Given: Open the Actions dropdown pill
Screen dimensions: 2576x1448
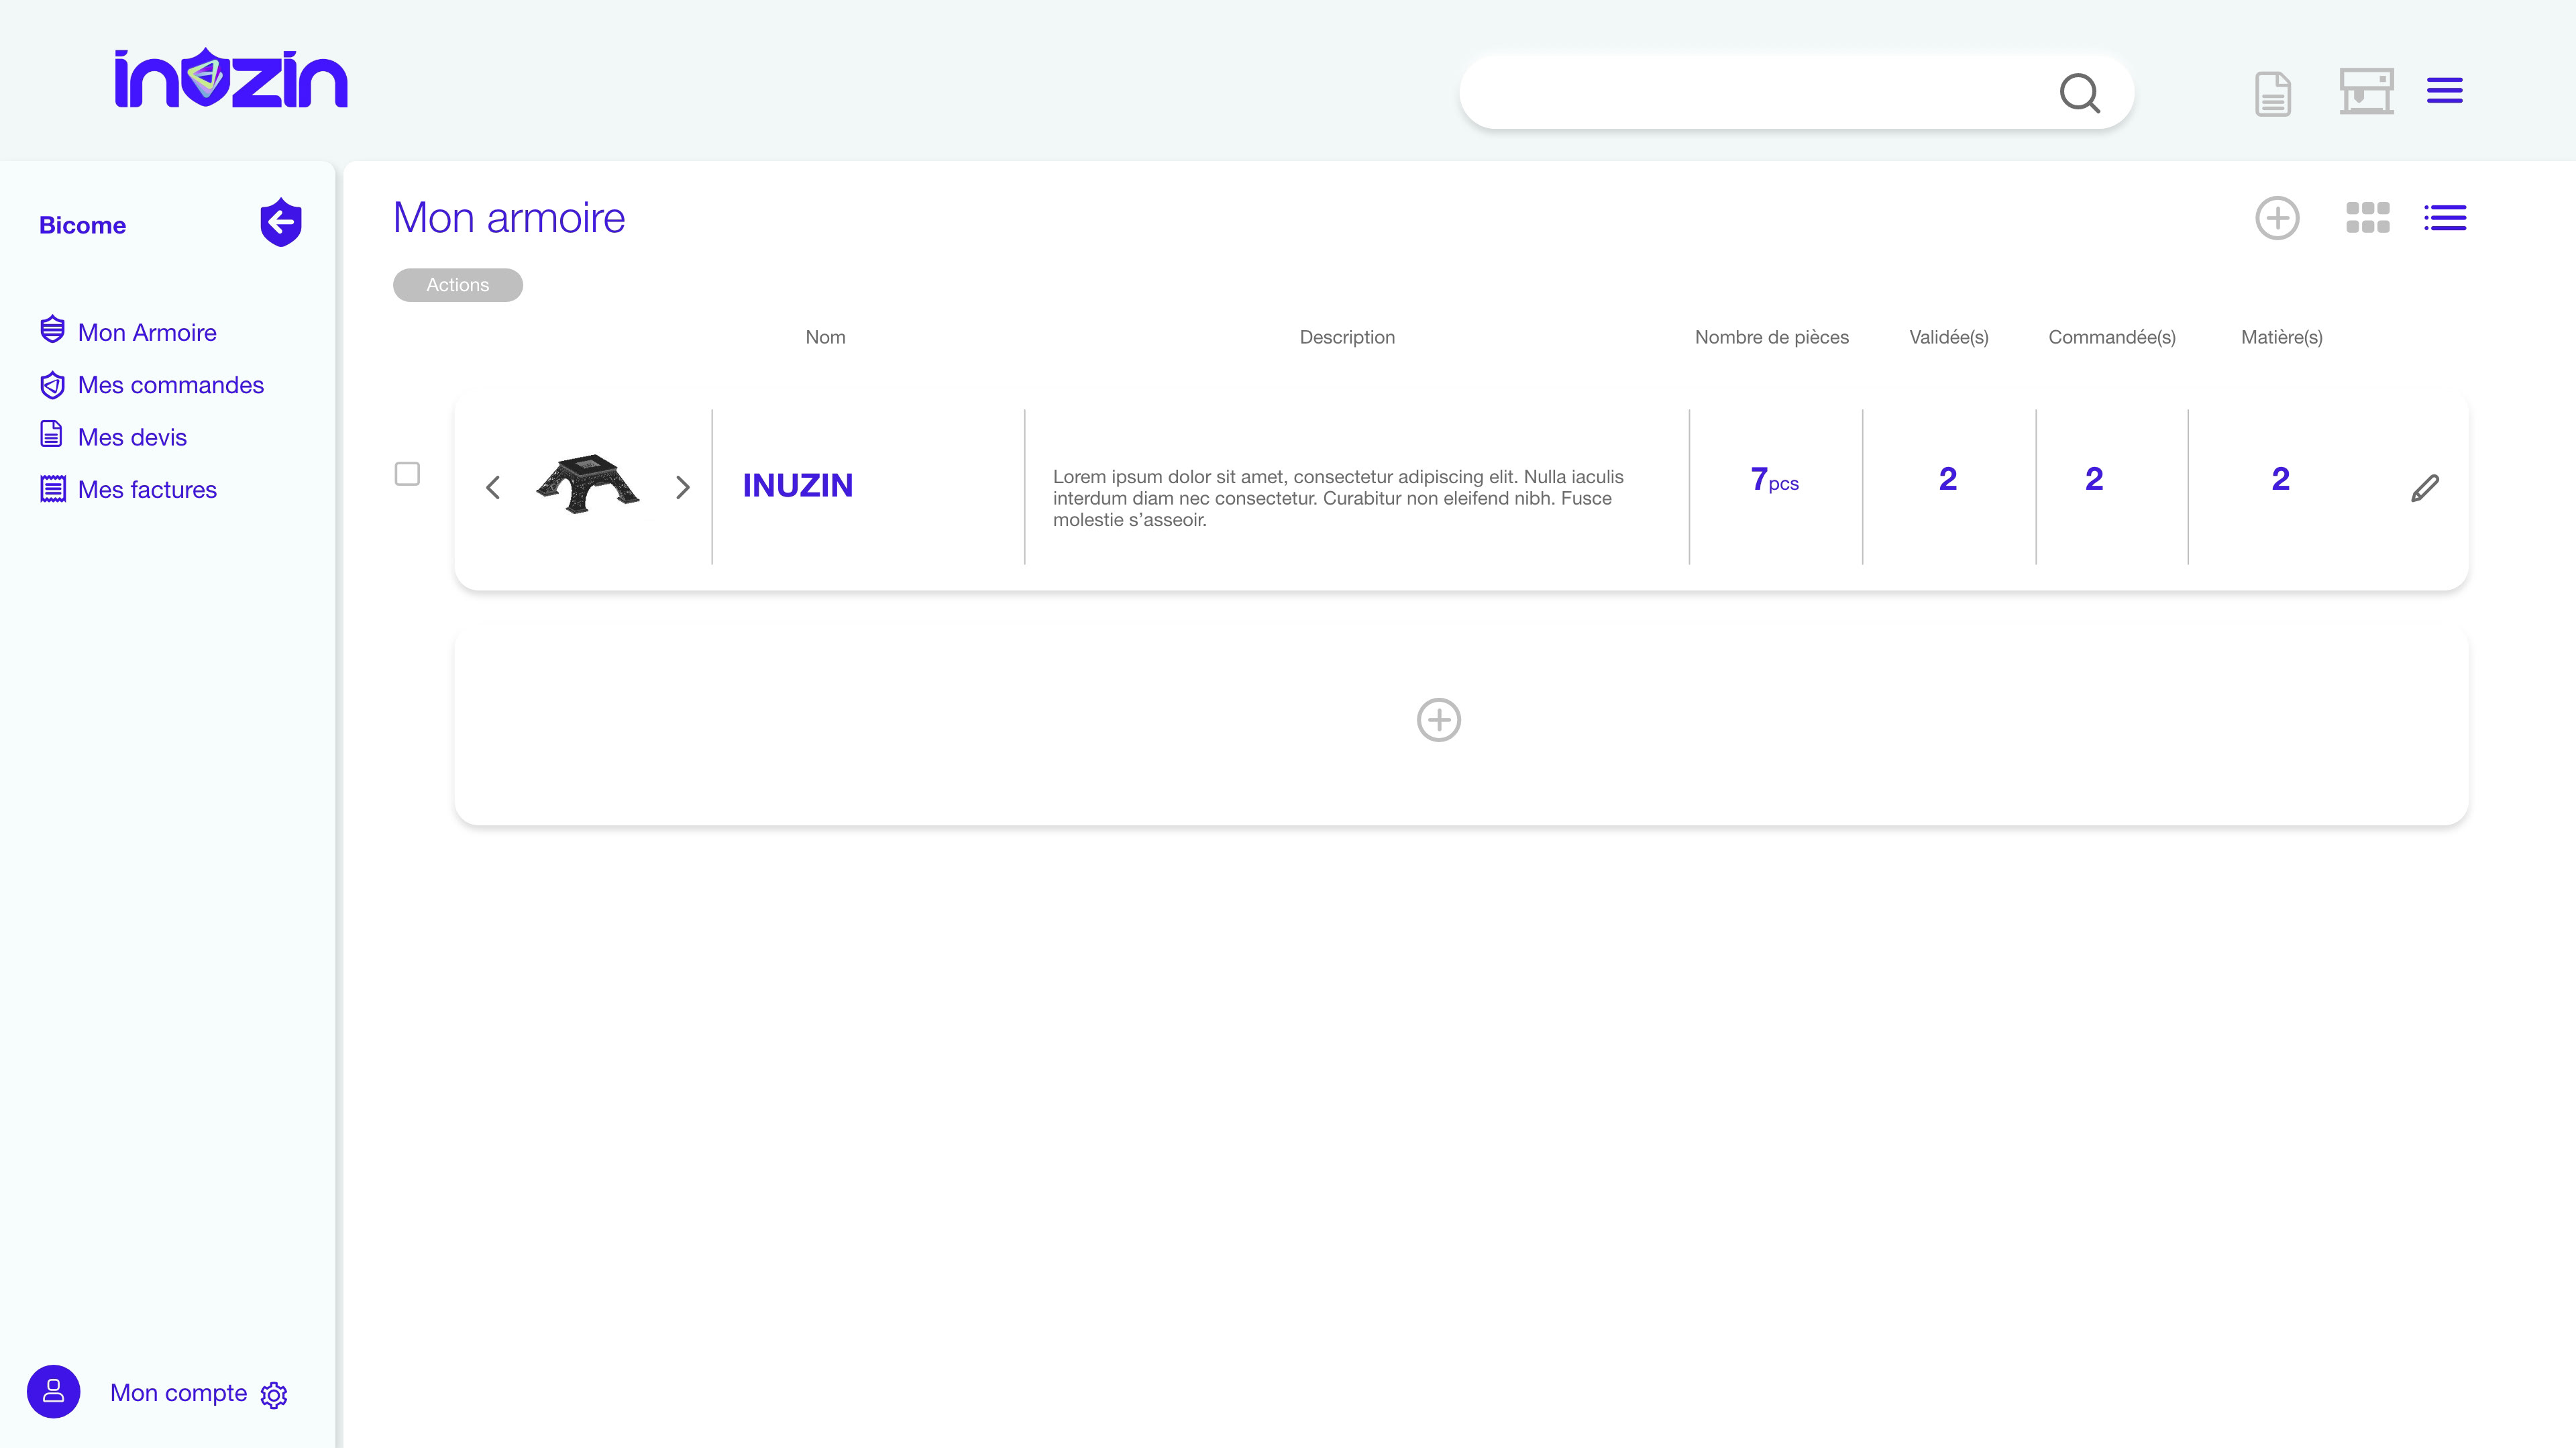Looking at the screenshot, I should (457, 285).
